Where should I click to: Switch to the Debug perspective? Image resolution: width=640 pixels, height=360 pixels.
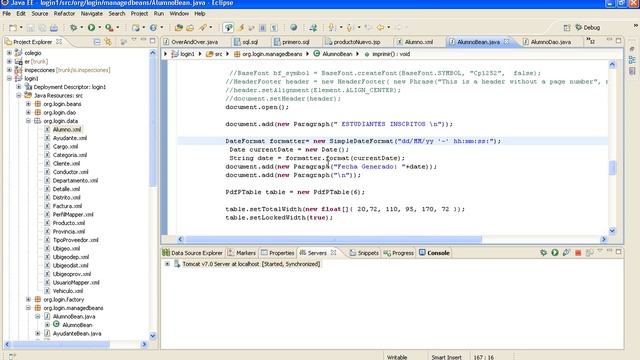(588, 28)
